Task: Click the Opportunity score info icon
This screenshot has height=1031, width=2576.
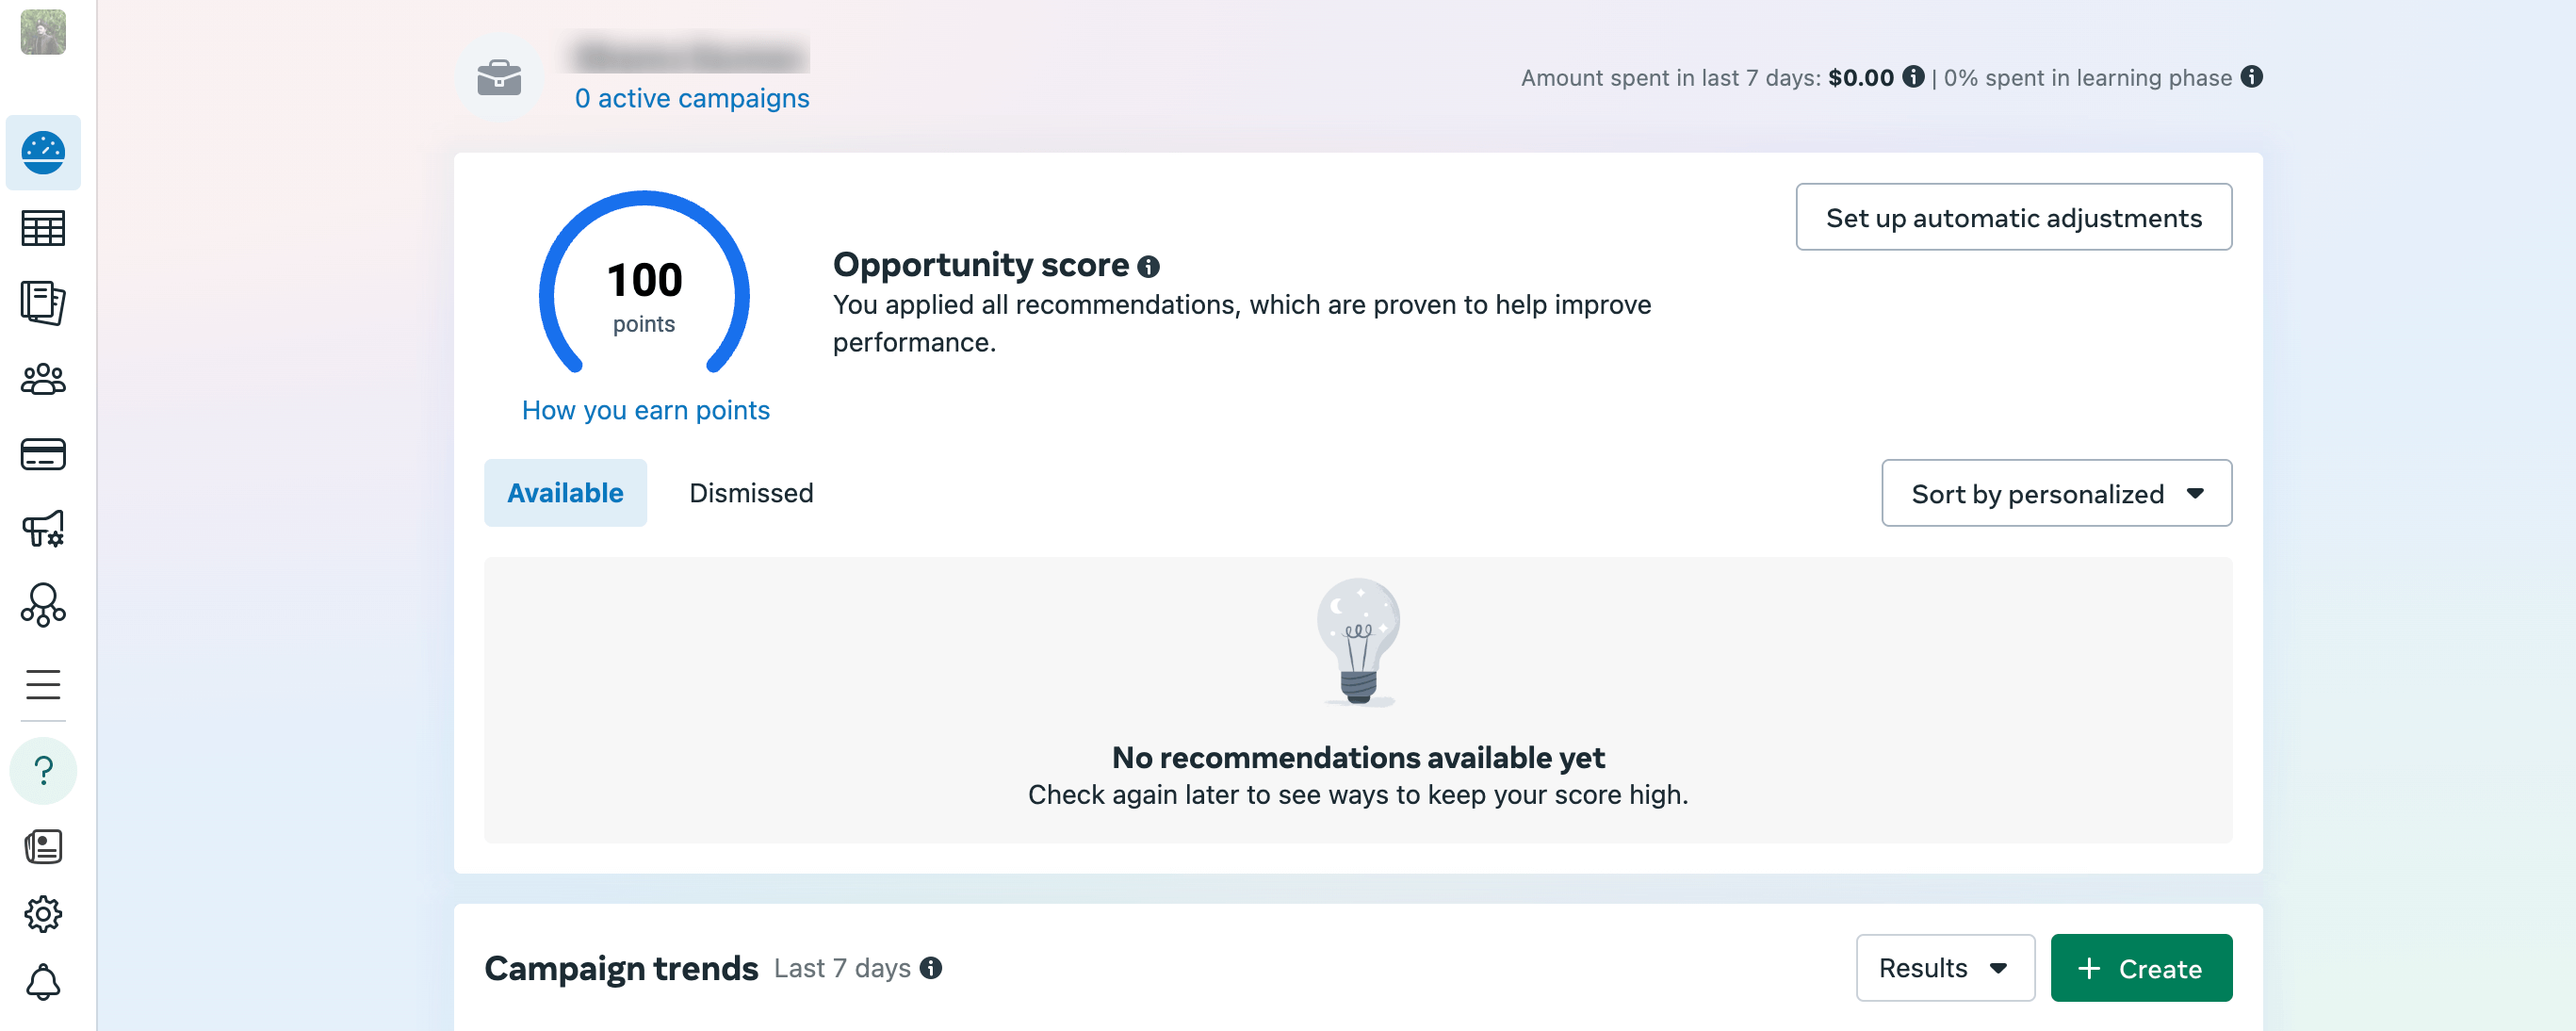Action: point(1149,266)
